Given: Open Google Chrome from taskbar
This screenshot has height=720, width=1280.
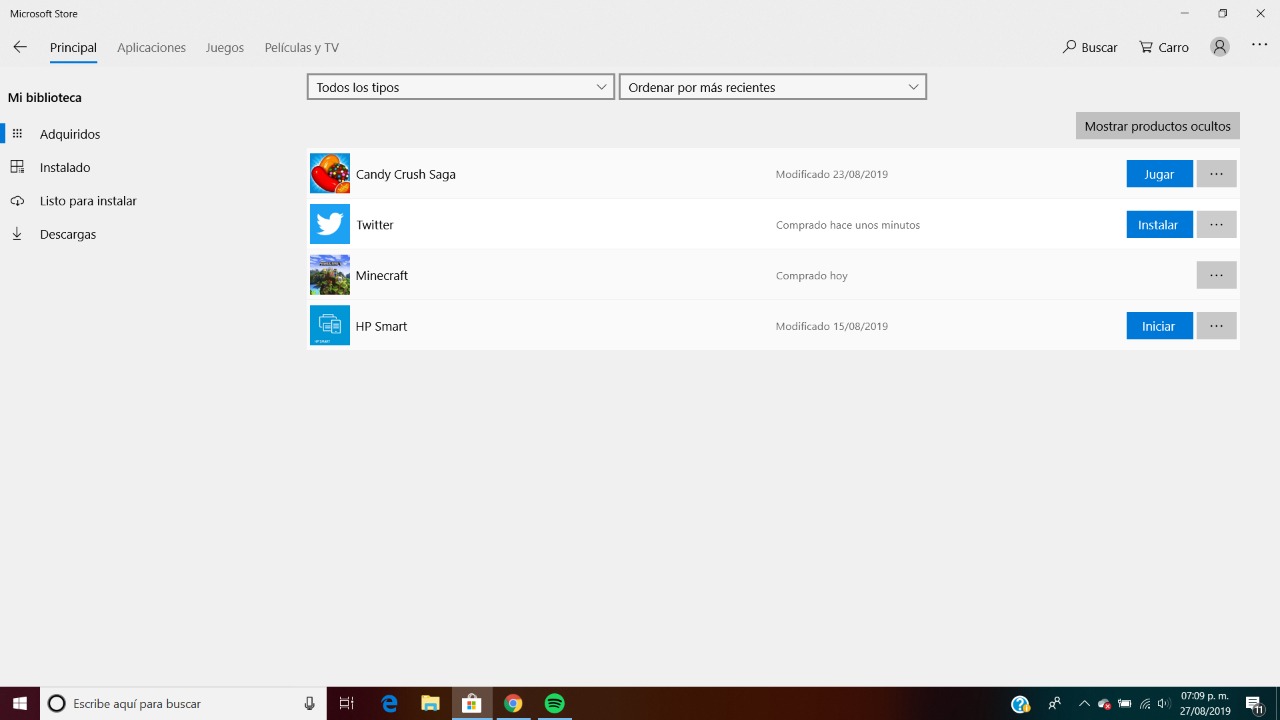Looking at the screenshot, I should pyautogui.click(x=513, y=704).
